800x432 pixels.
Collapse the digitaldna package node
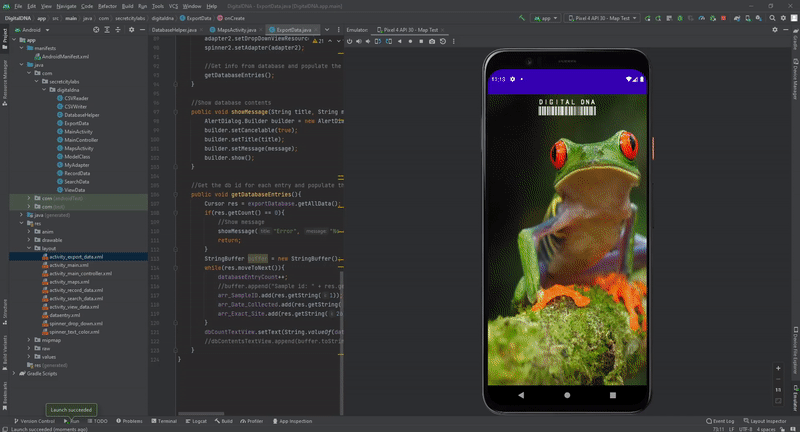pos(44,90)
